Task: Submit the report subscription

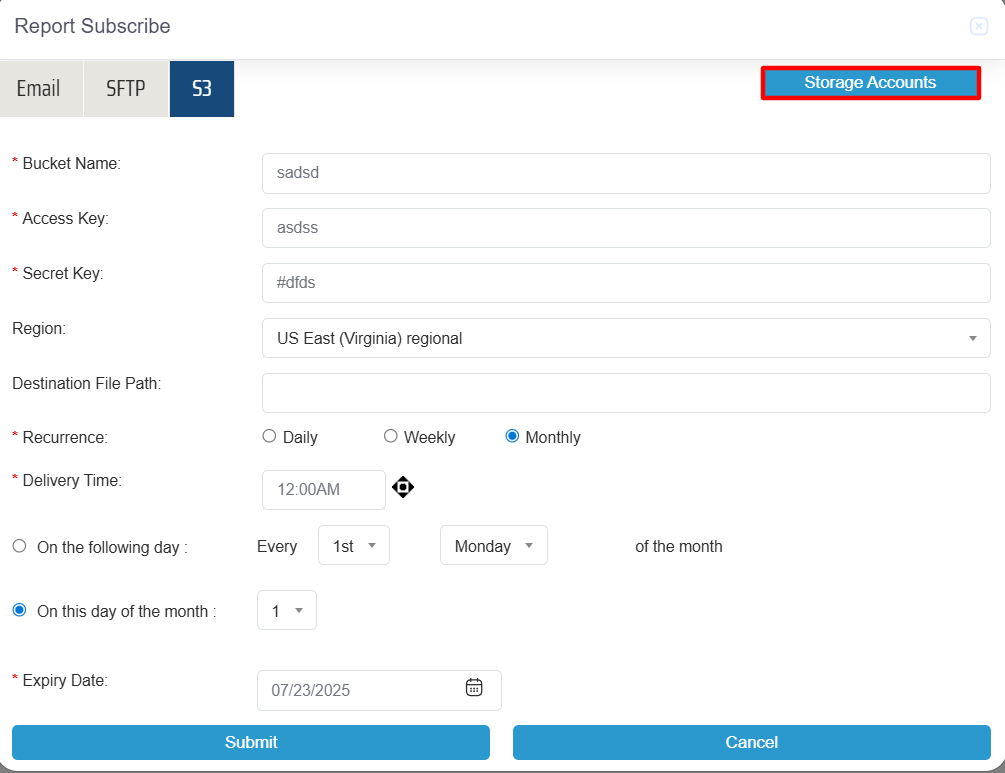Action: pos(251,742)
